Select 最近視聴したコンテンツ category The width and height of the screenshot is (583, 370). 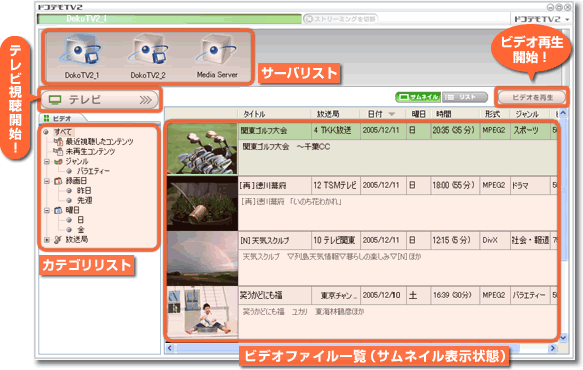coord(99,141)
